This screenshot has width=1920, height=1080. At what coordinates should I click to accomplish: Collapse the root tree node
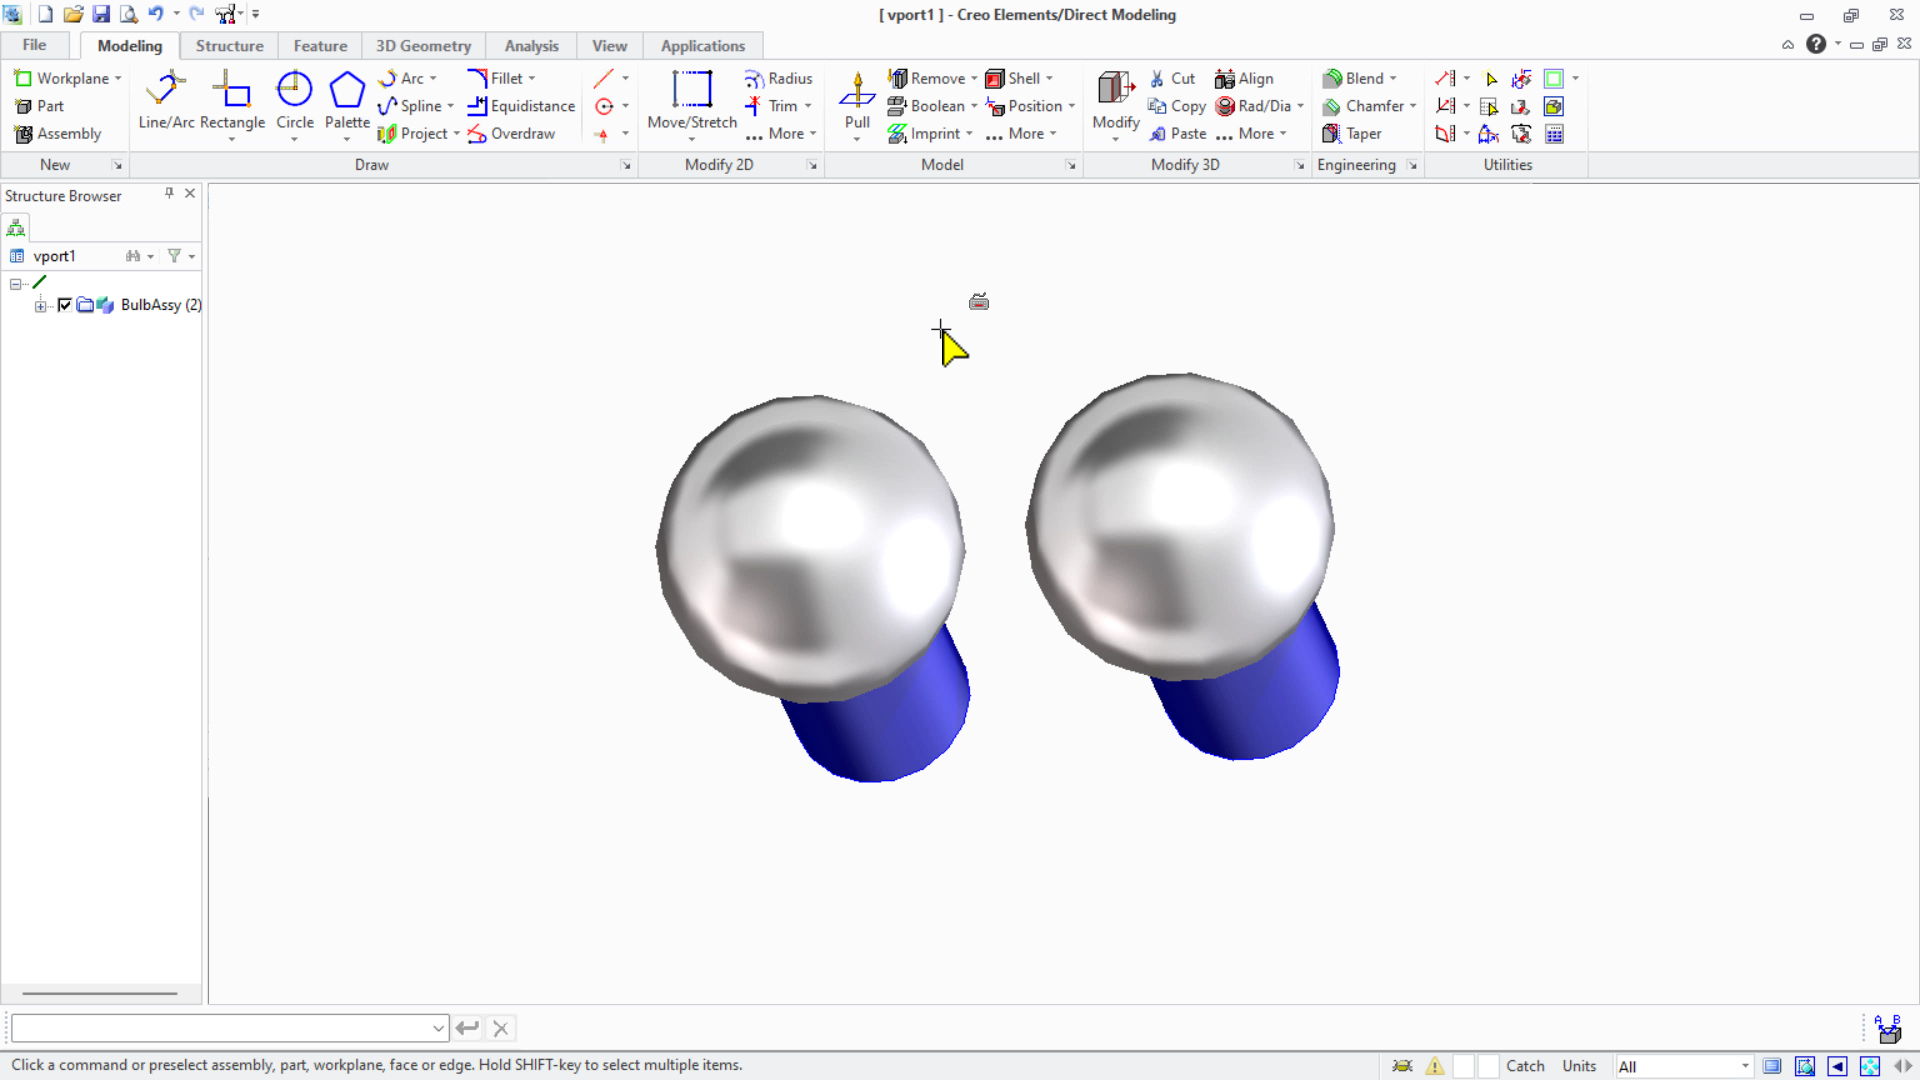[16, 284]
